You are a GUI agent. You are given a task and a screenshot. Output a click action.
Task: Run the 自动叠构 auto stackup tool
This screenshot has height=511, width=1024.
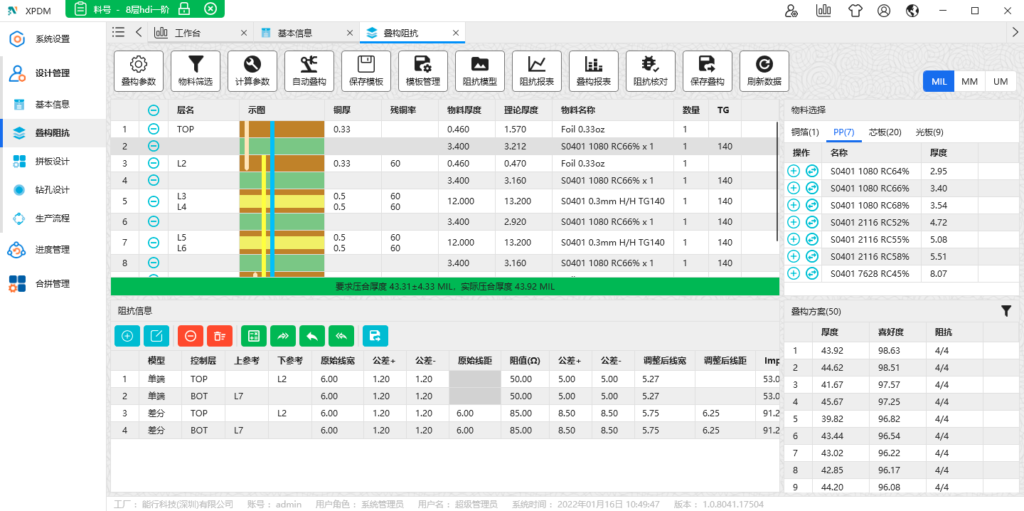[309, 70]
